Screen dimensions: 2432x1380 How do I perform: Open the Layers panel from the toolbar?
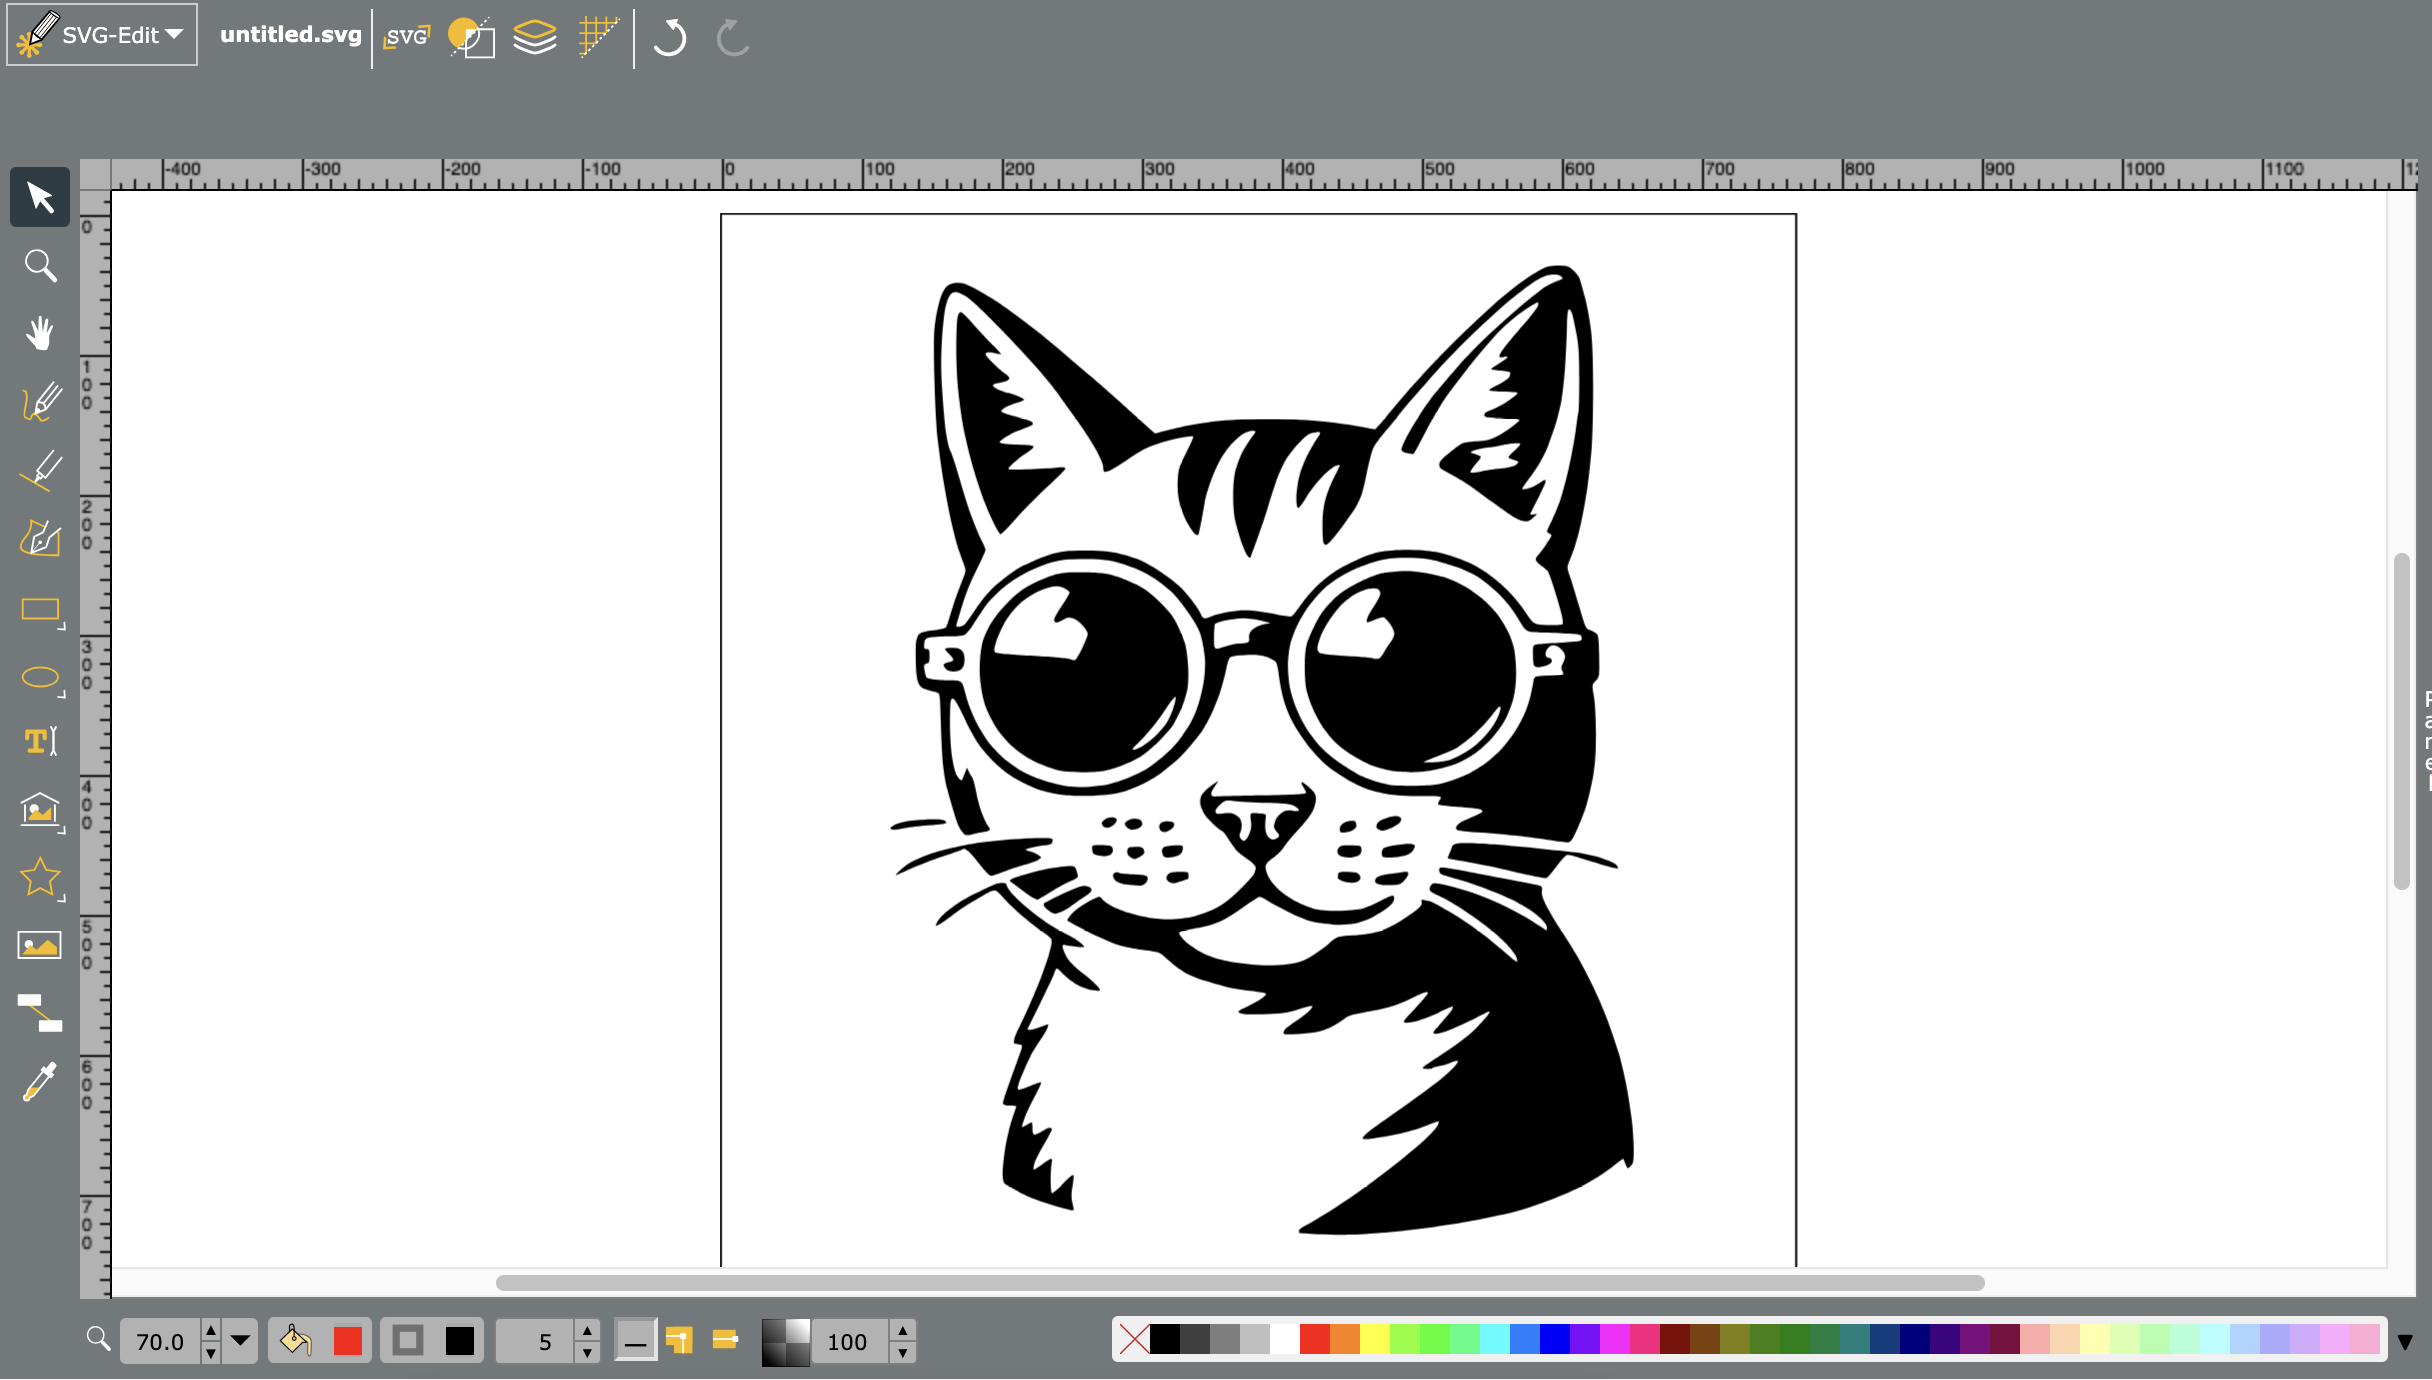(x=534, y=37)
